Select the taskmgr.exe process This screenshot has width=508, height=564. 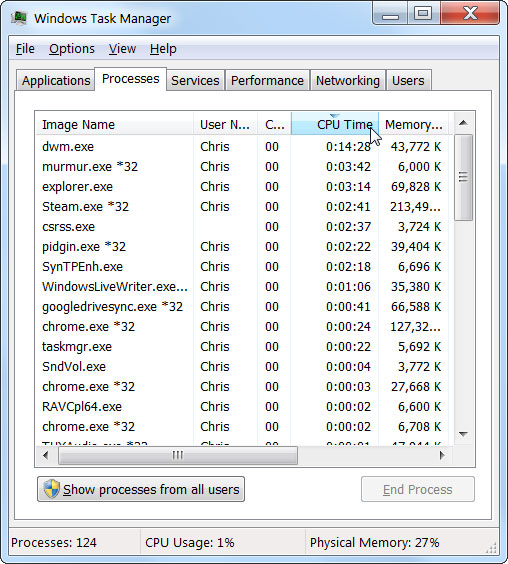pyautogui.click(x=242, y=347)
